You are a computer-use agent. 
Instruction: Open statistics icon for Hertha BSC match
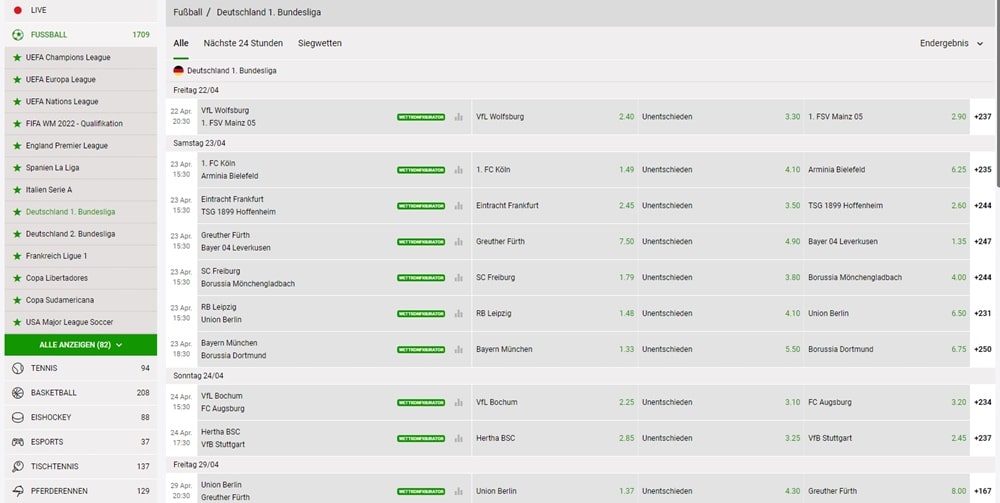point(459,439)
